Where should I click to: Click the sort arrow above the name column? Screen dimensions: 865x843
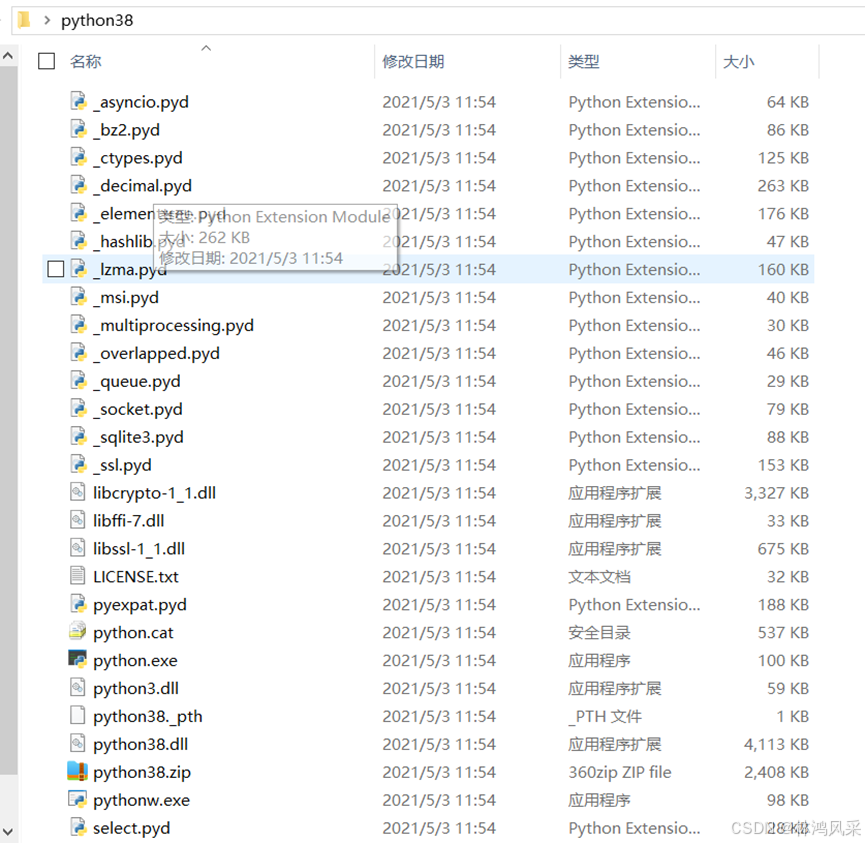click(x=206, y=48)
